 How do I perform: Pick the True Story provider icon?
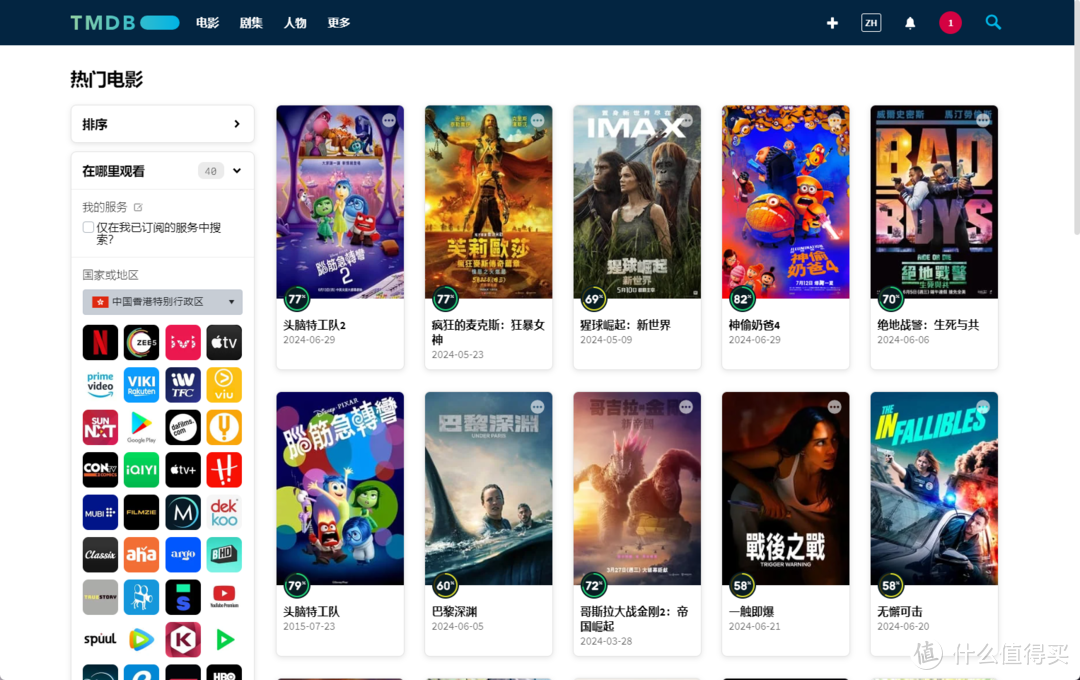(101, 597)
